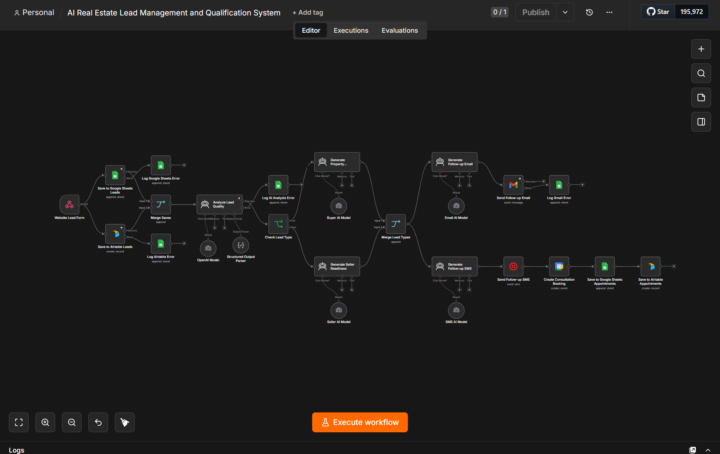The width and height of the screenshot is (720, 454).
Task: Select the Check Lead Type switch node
Action: click(278, 224)
